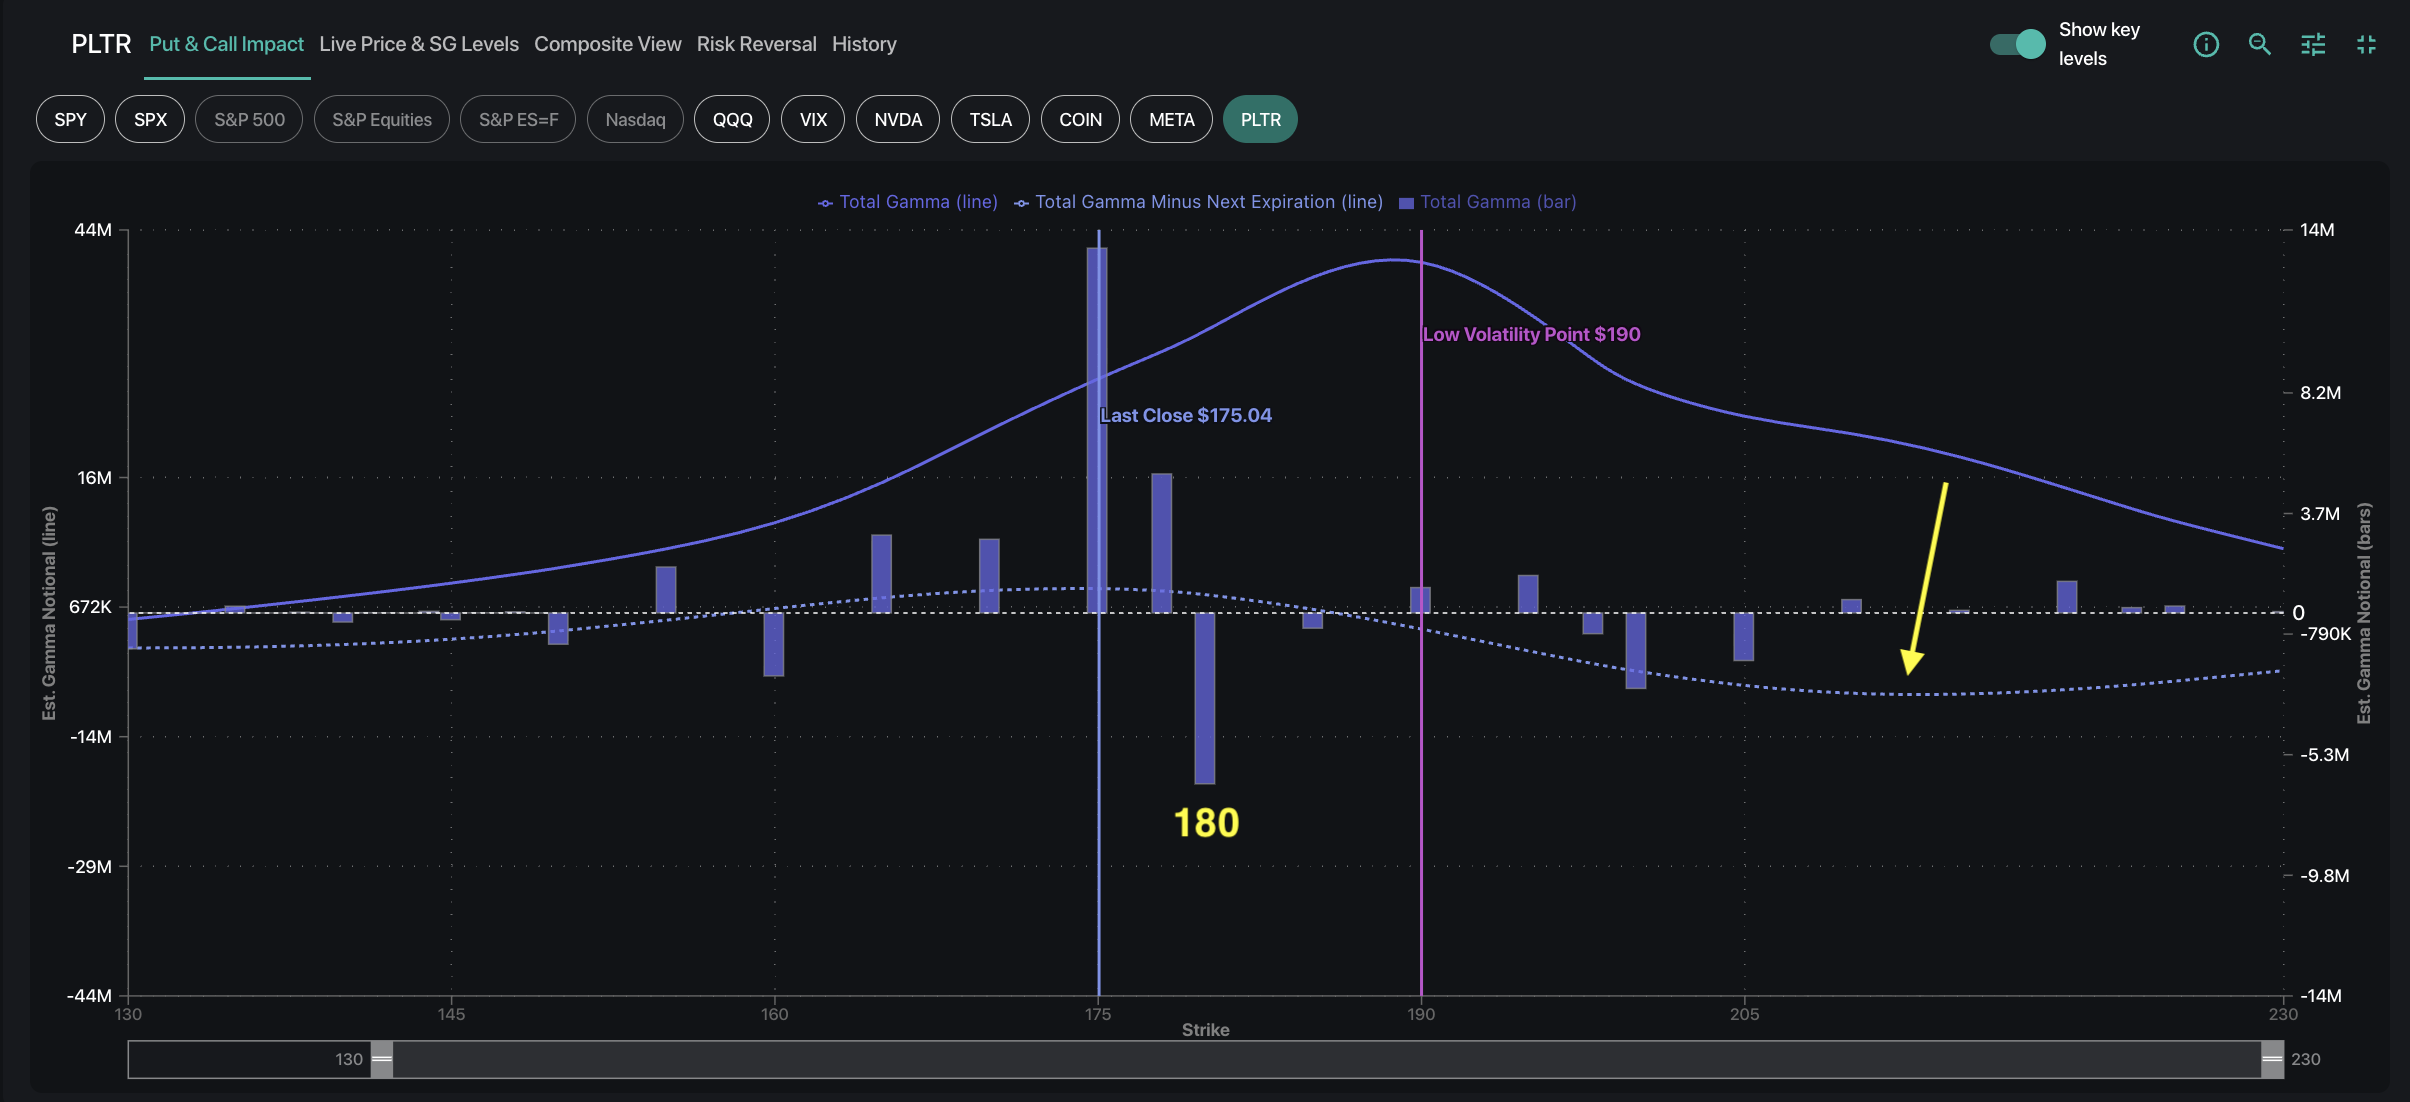
Task: Select the NVDA ticker chip
Action: click(897, 120)
